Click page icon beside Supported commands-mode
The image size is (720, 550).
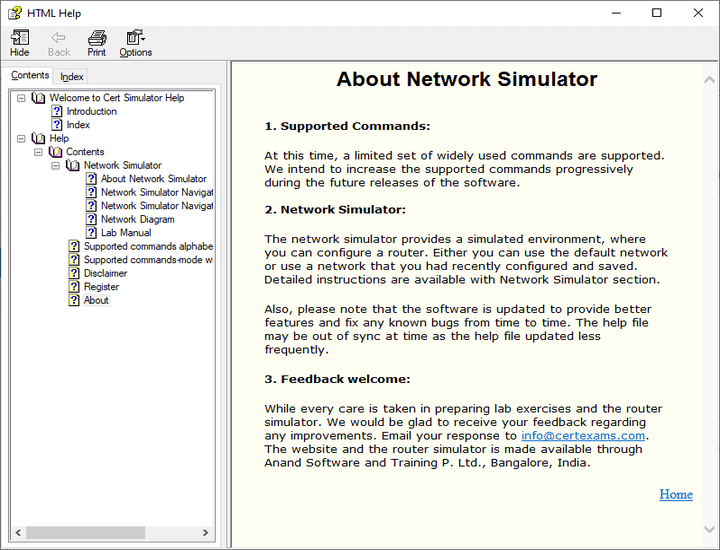(x=74, y=259)
